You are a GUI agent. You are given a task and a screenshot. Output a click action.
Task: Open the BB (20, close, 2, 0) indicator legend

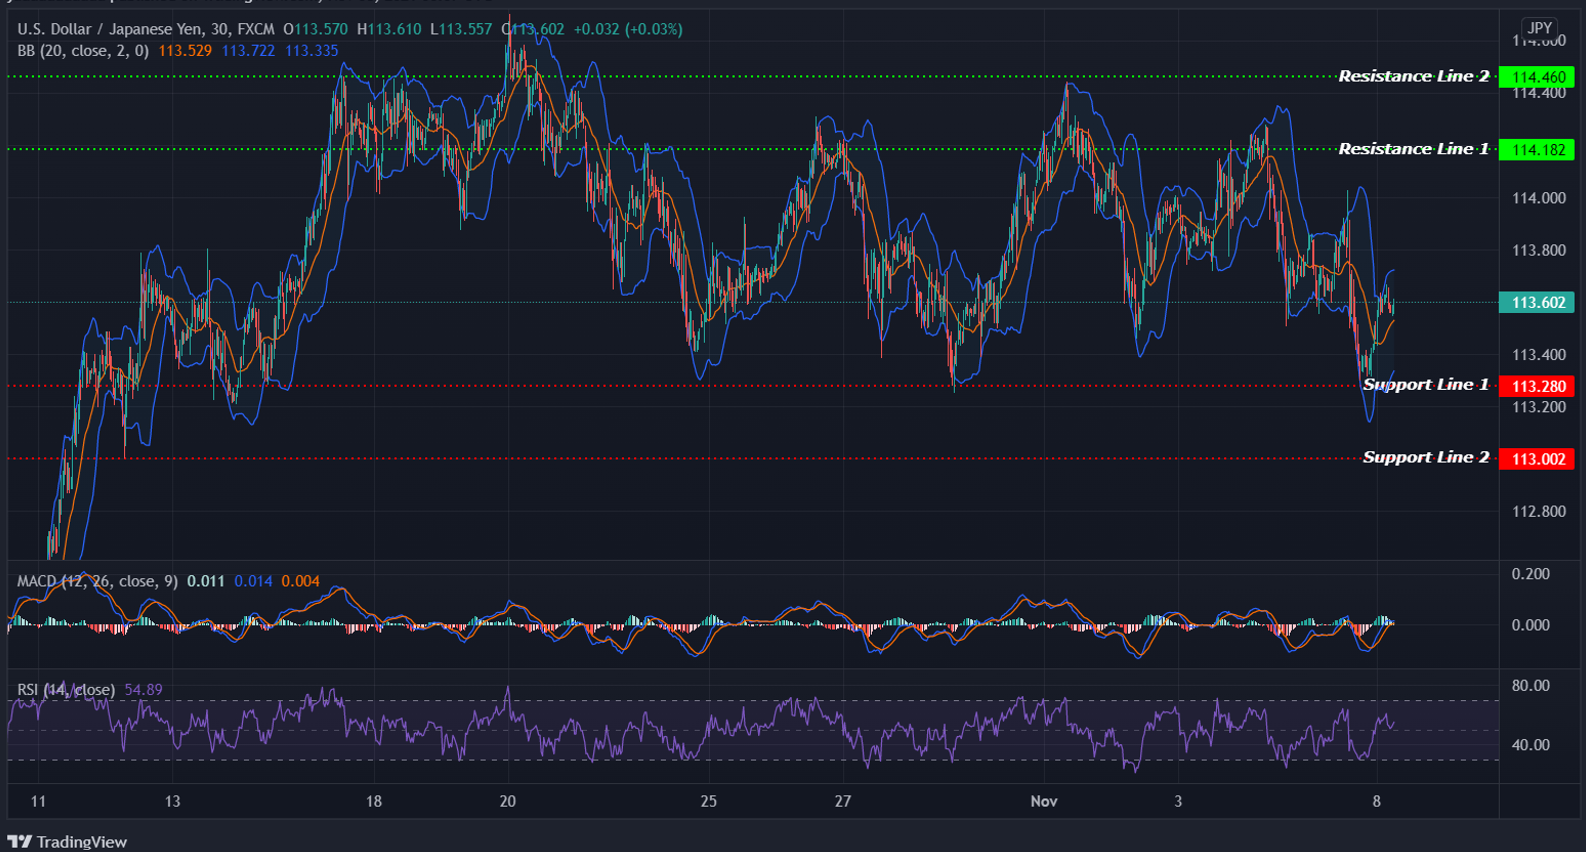(x=83, y=50)
